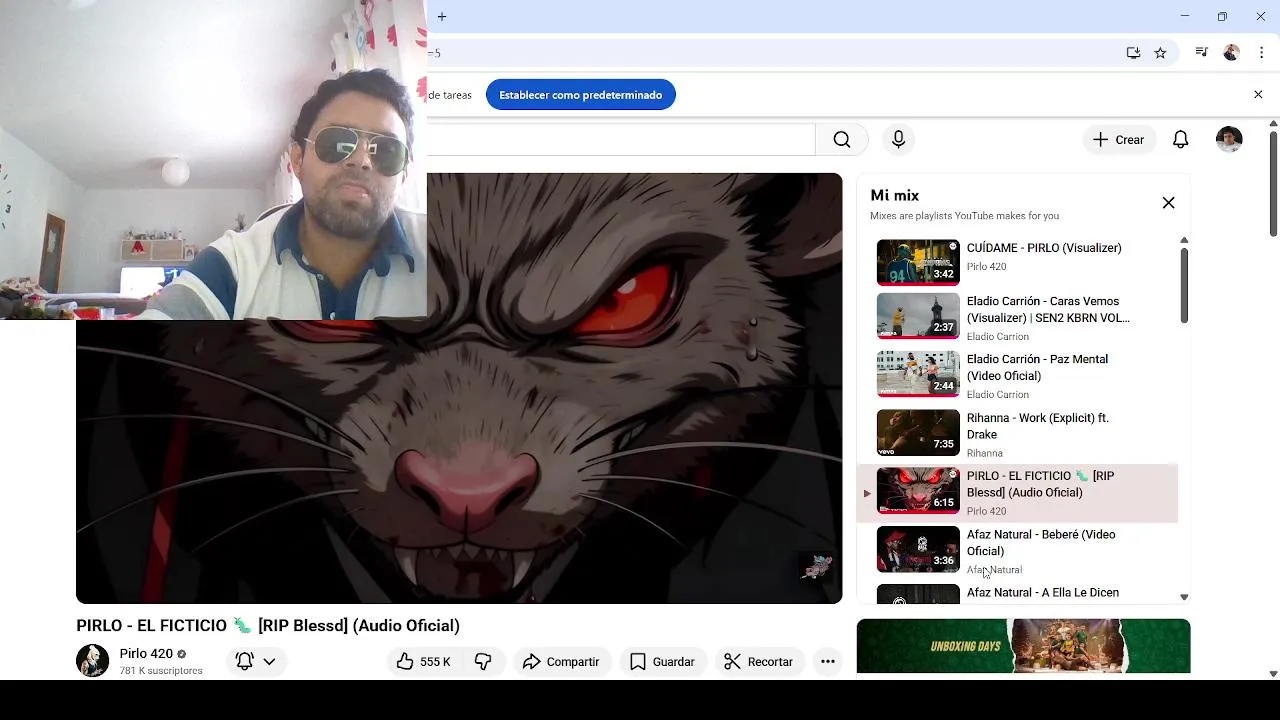Click the playlist panel scrollbar thumb
Viewport: 1280px width, 720px height.
point(1184,285)
